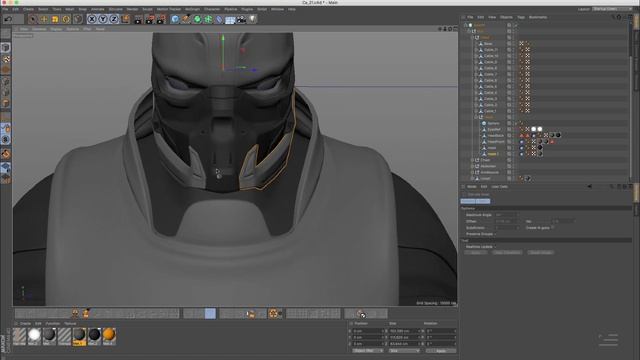Open the Size mode dropdown in Coordinates
The width and height of the screenshot is (640, 360).
click(x=404, y=351)
